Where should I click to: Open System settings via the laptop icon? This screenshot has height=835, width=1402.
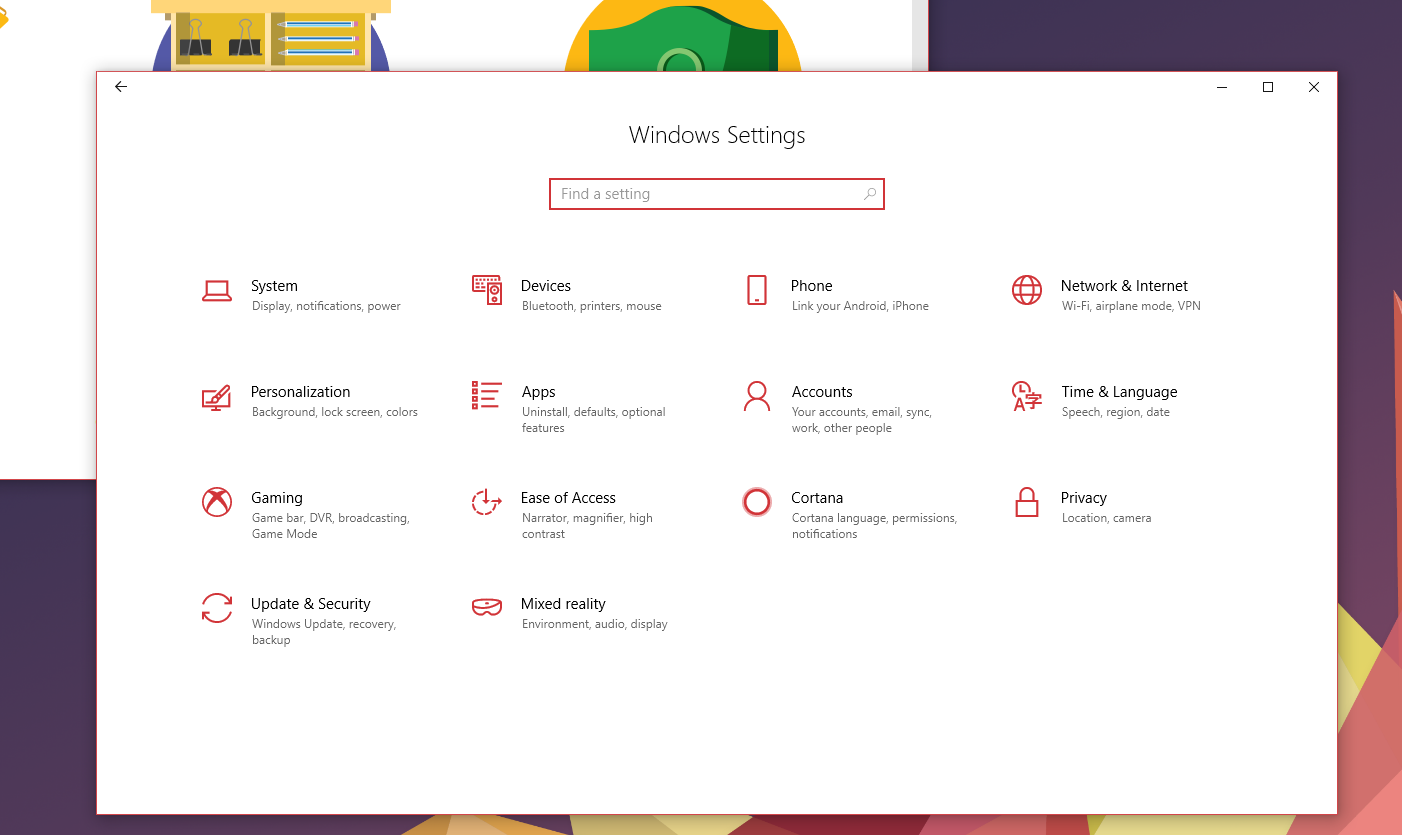217,291
